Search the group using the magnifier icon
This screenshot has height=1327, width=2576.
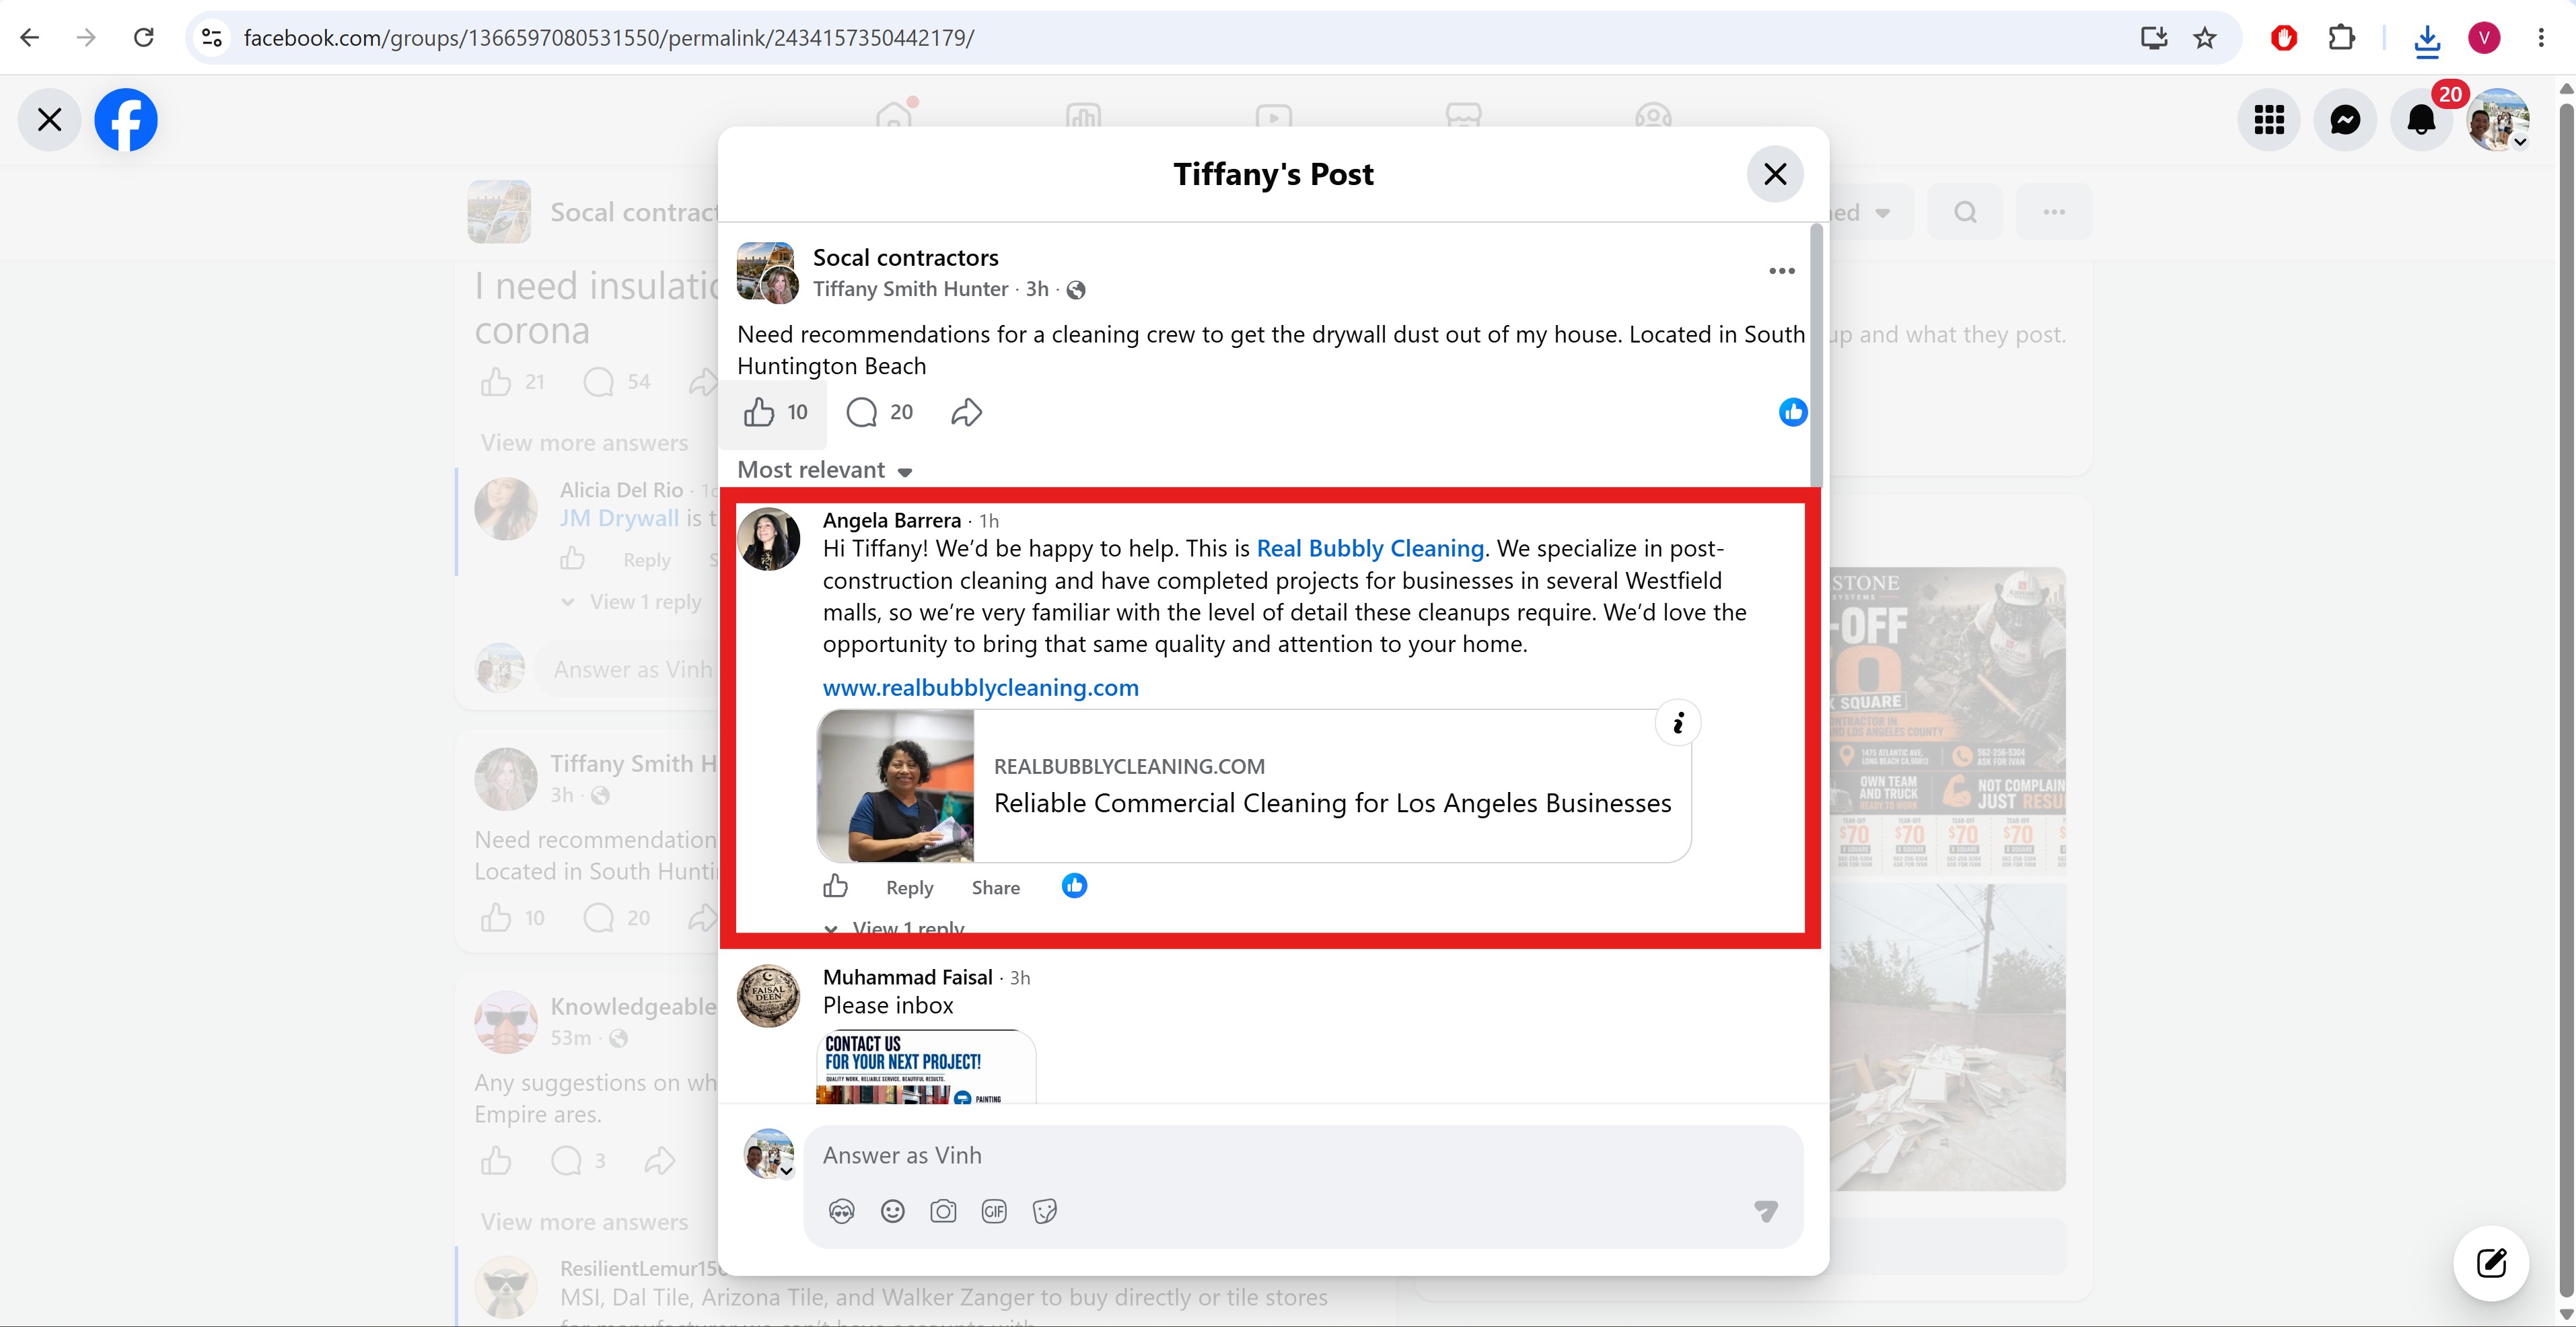[x=1965, y=212]
